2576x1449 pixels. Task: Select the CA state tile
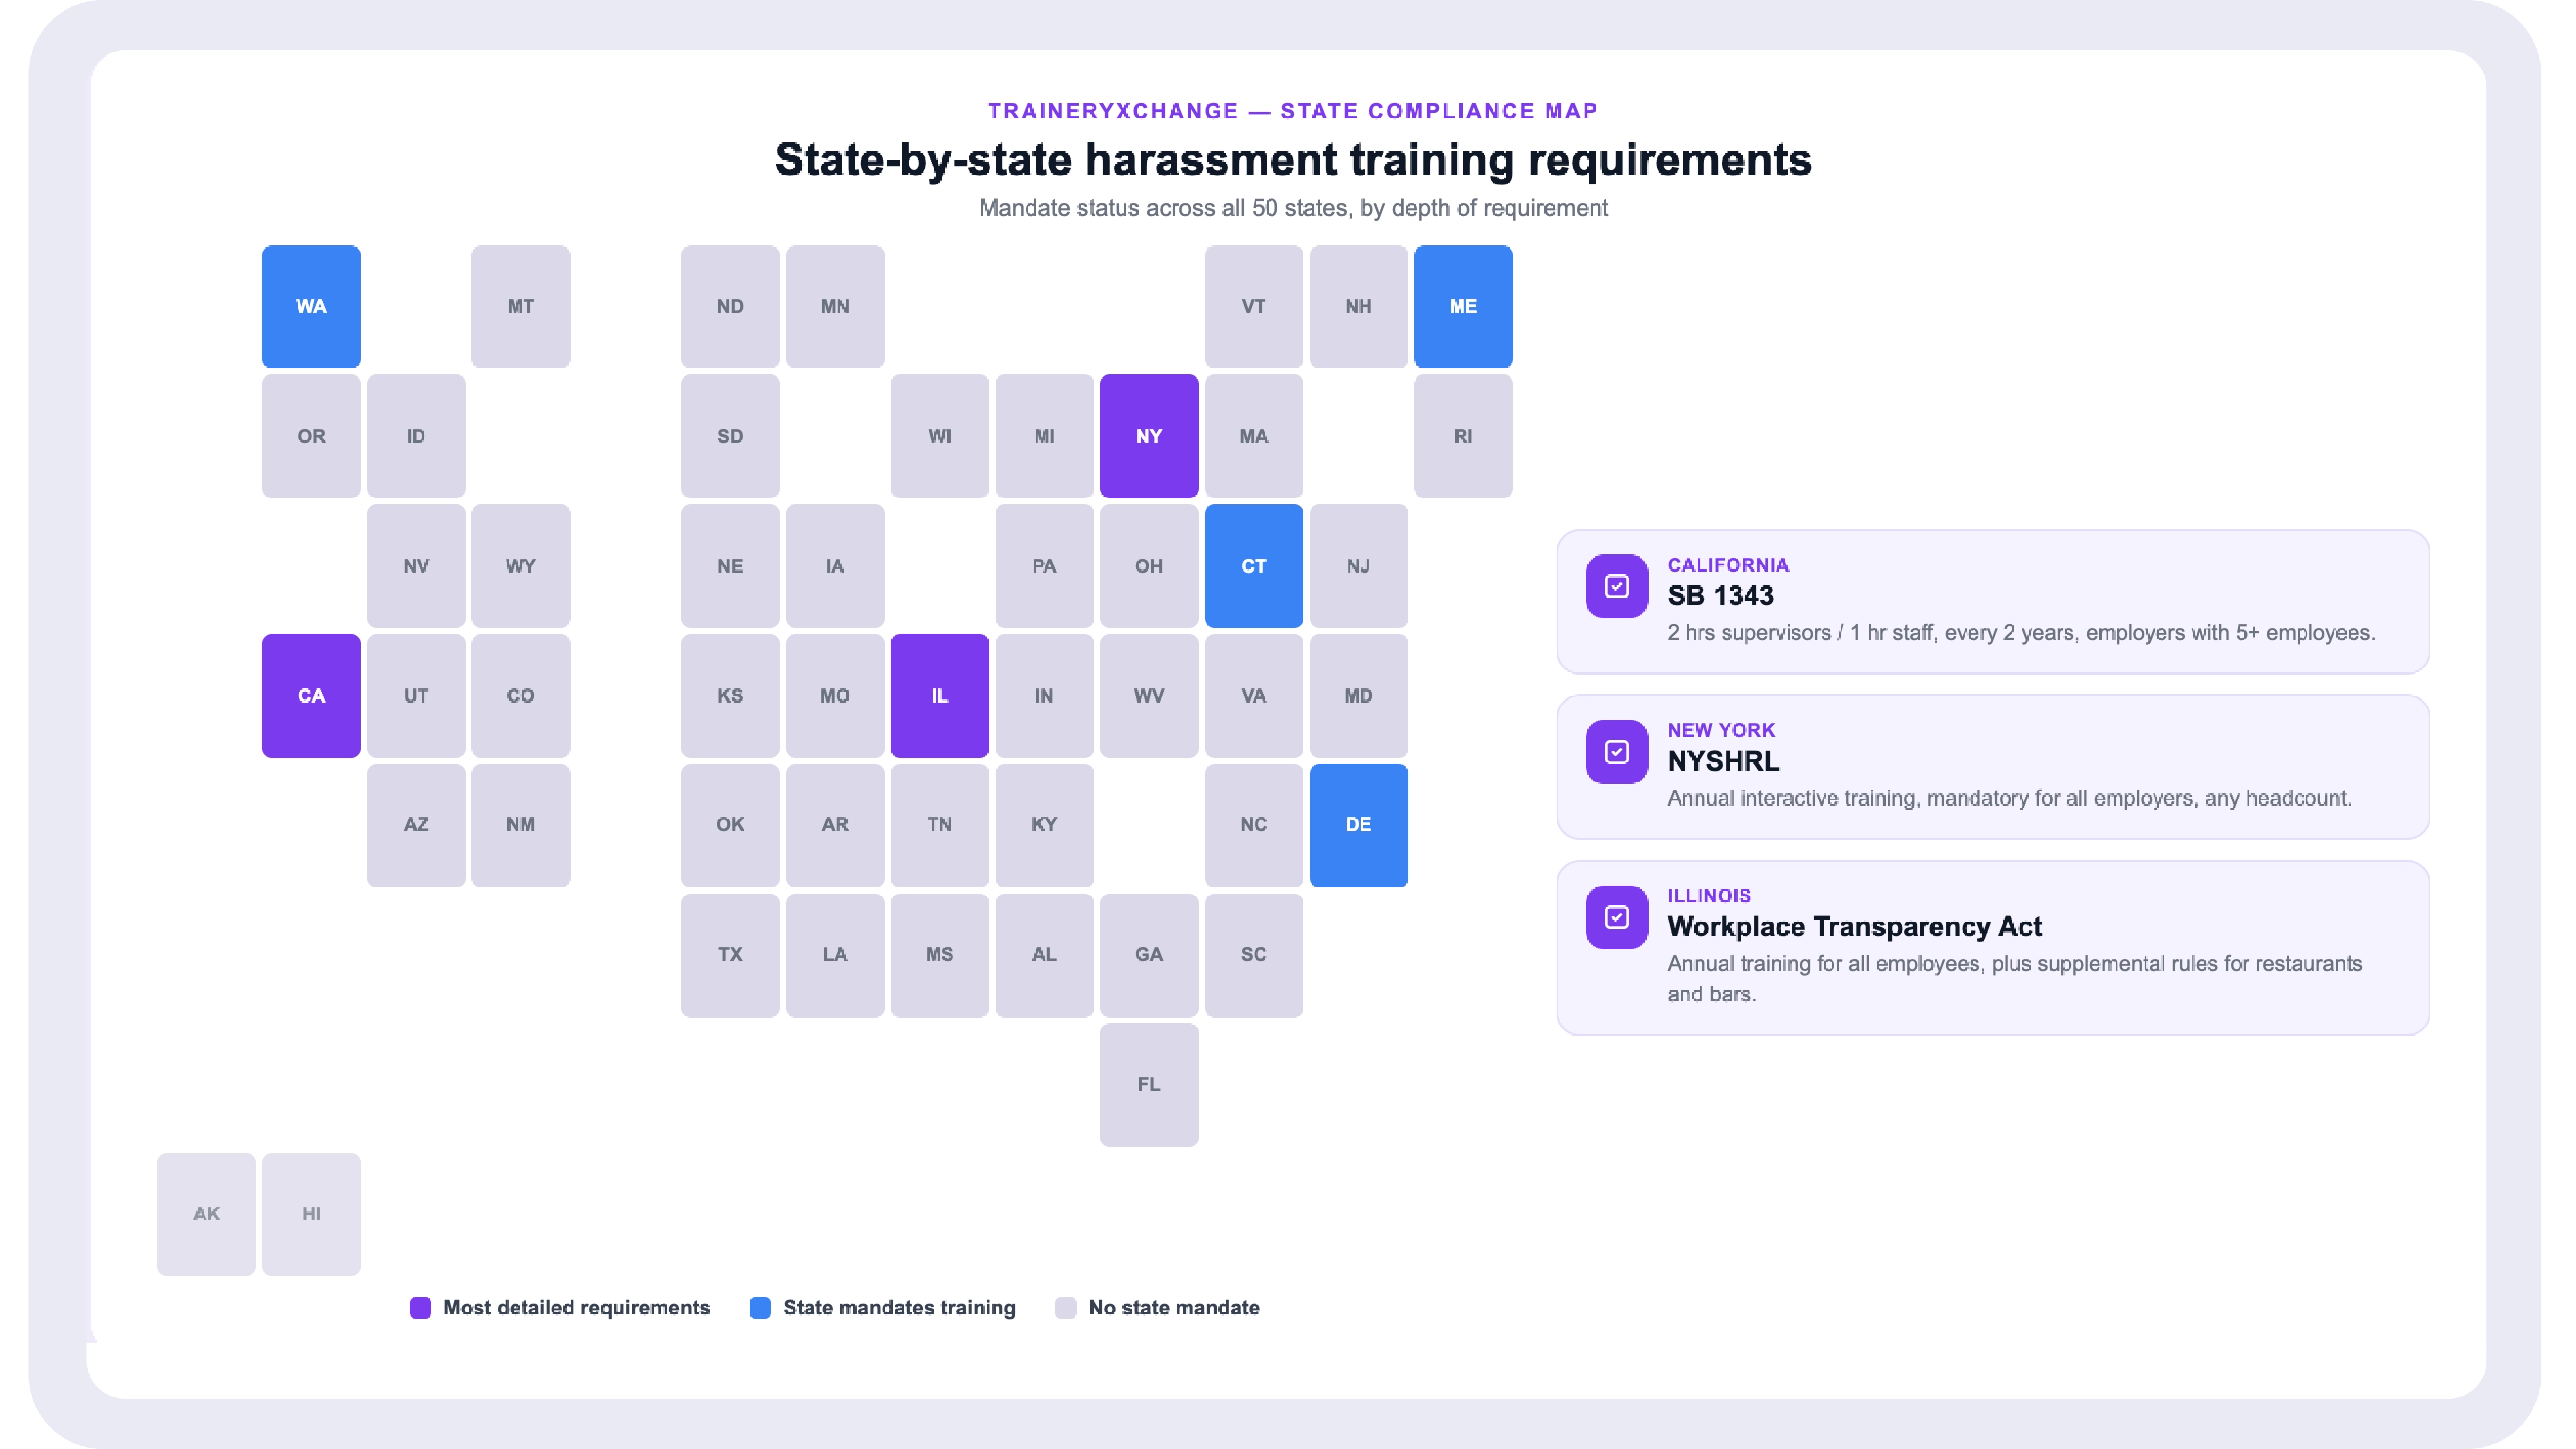pyautogui.click(x=311, y=696)
